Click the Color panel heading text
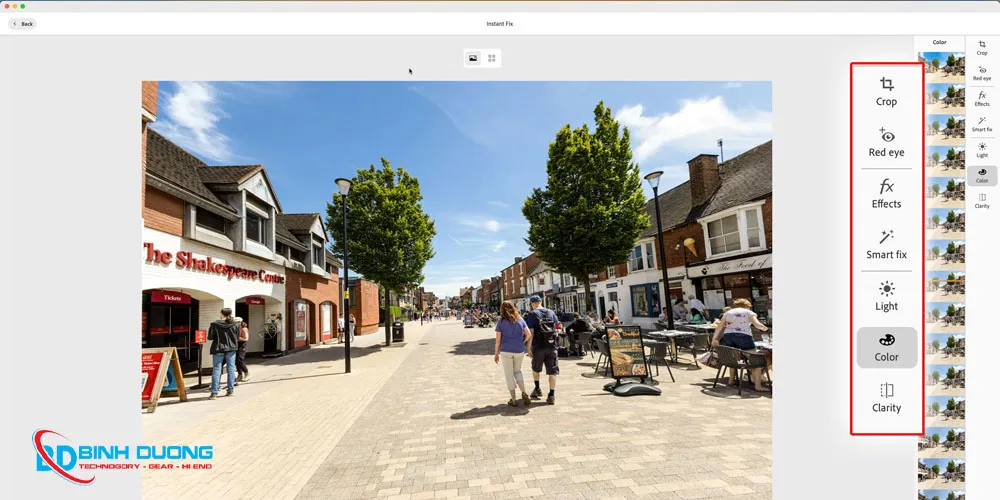1000x500 pixels. click(x=939, y=43)
